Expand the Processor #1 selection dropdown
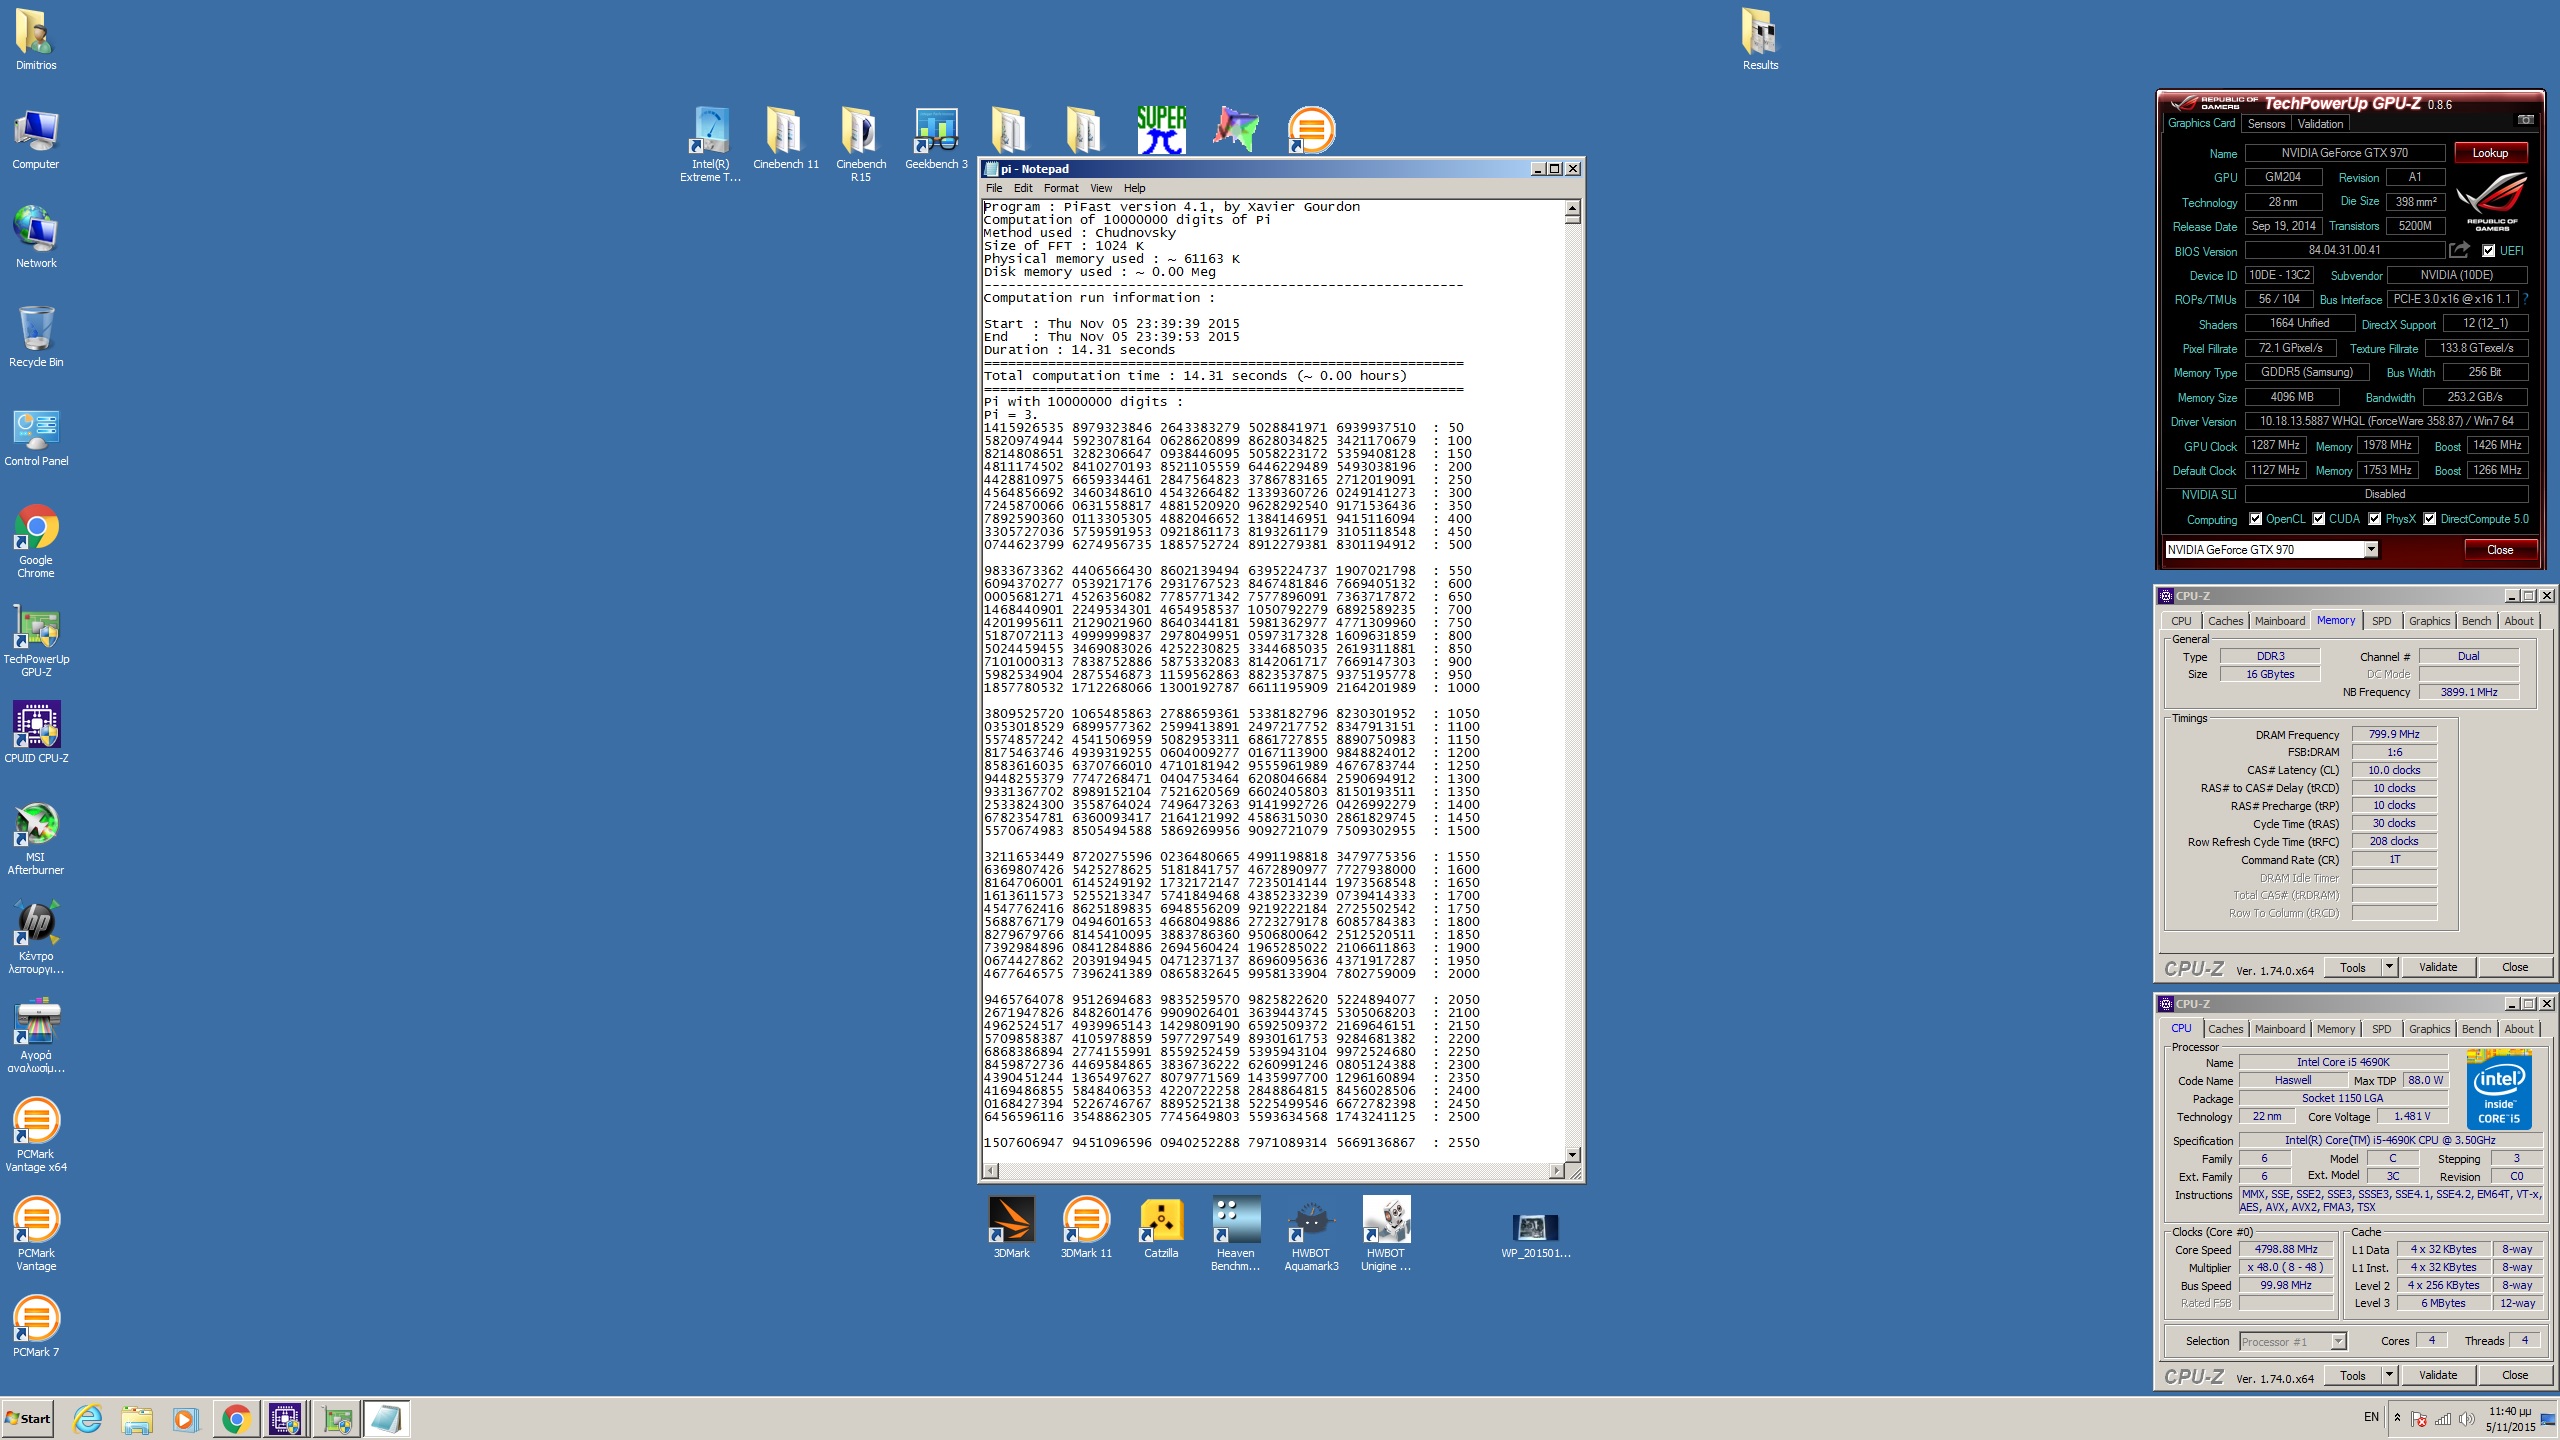Viewport: 2560px width, 1440px height. pyautogui.click(x=2338, y=1341)
